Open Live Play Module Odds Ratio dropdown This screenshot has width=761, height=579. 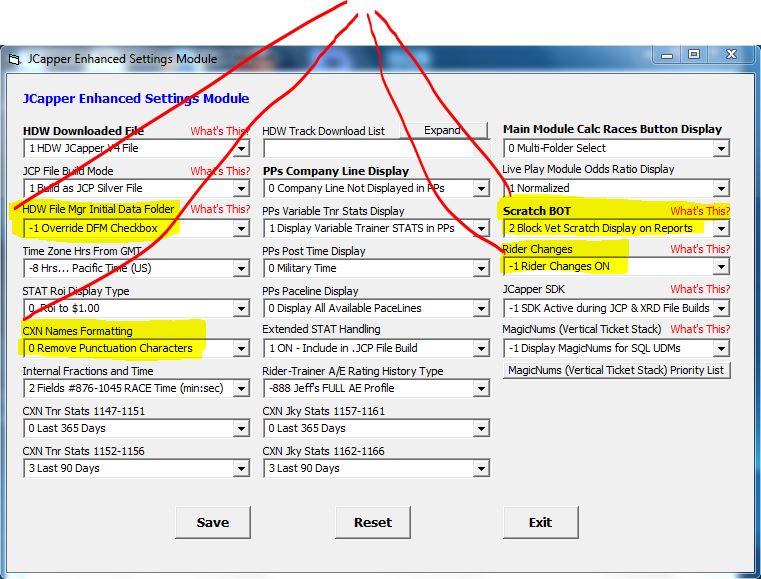721,188
